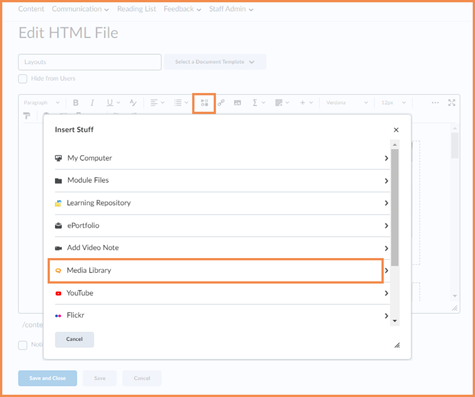Click the page-level Cancel button
Screen dimensions: 475x397
point(142,378)
